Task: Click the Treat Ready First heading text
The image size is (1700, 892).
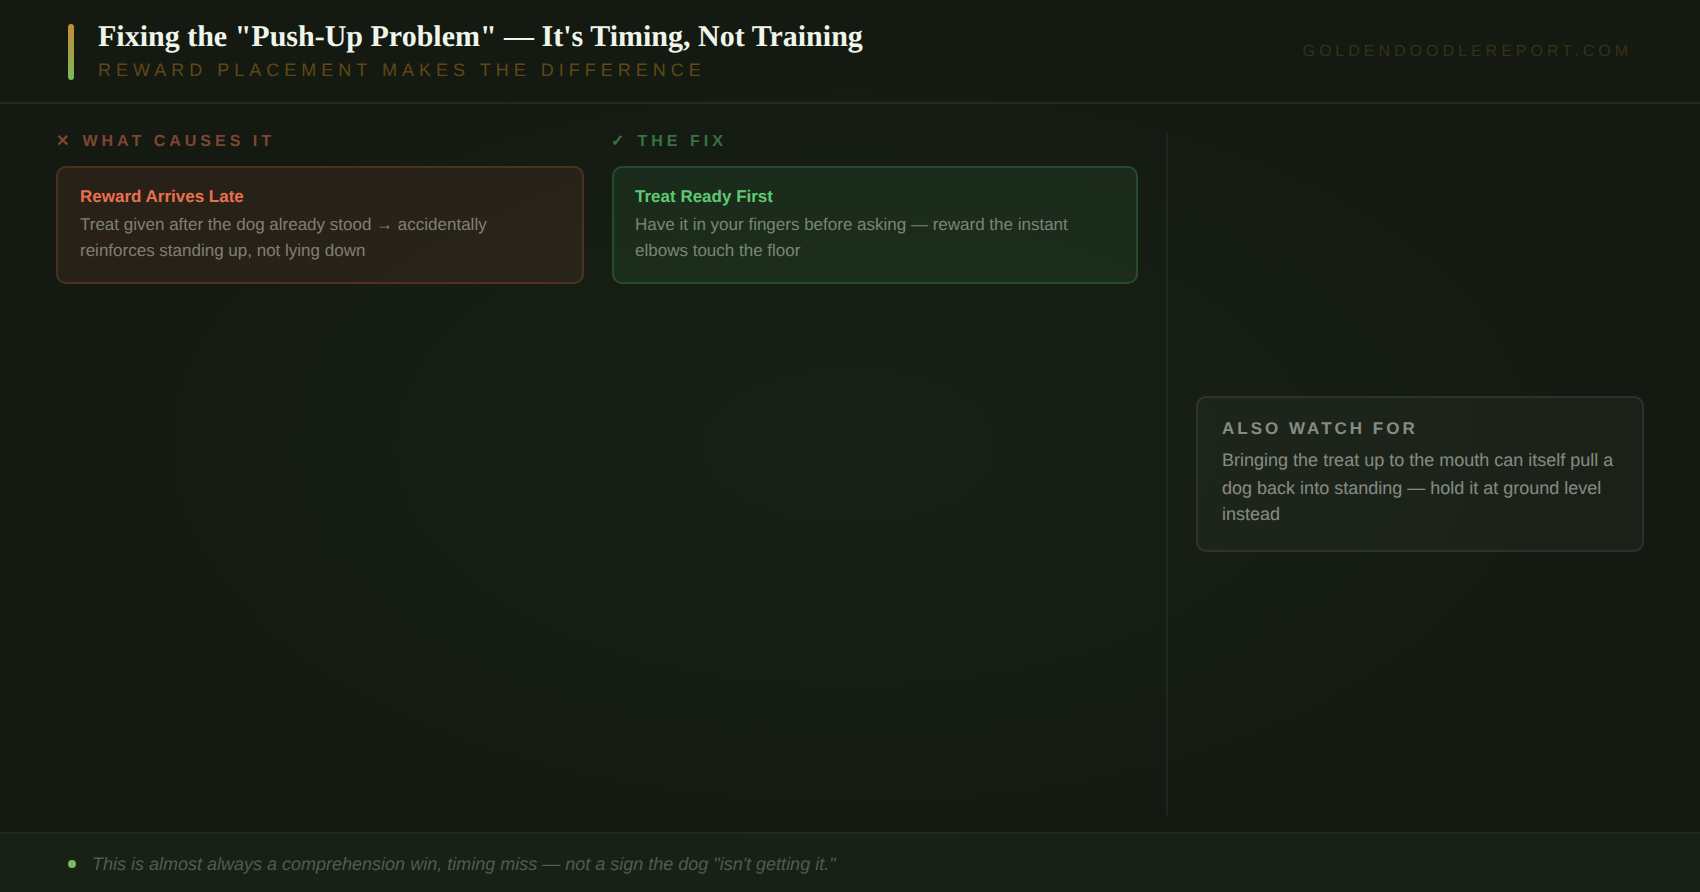Action: pyautogui.click(x=704, y=197)
